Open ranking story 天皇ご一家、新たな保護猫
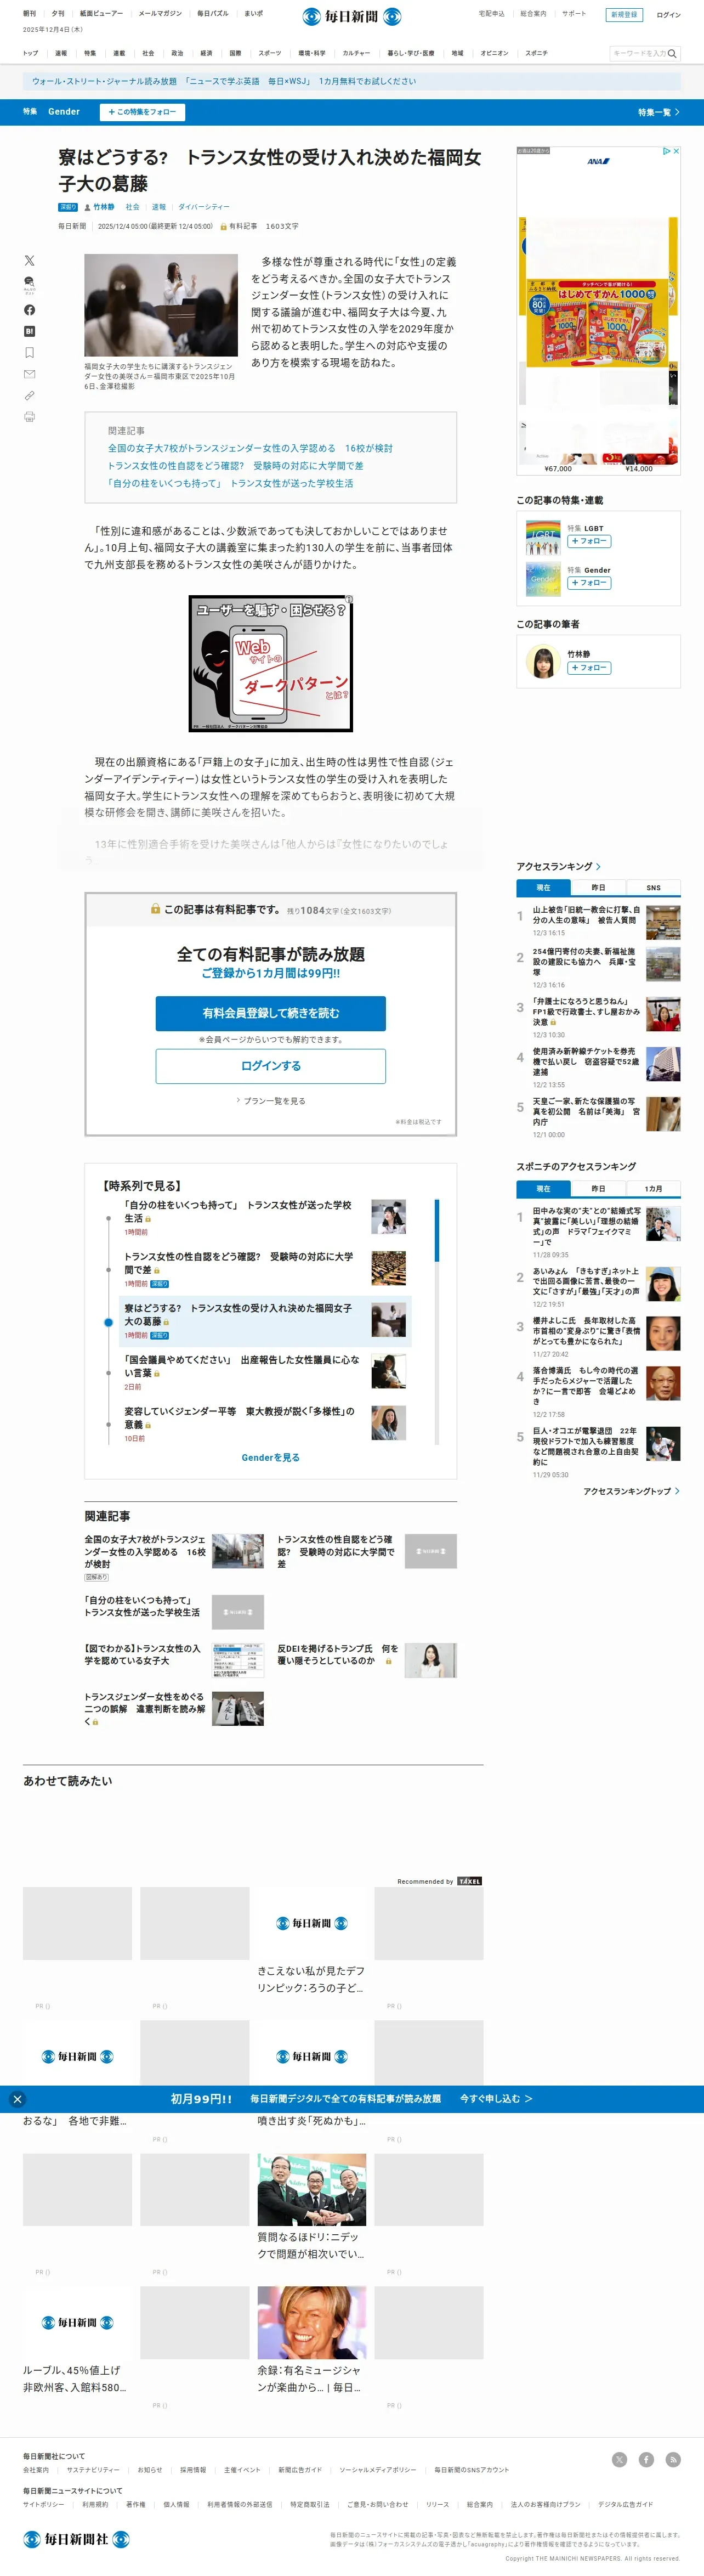Viewport: 704px width, 2576px height. pos(586,1111)
